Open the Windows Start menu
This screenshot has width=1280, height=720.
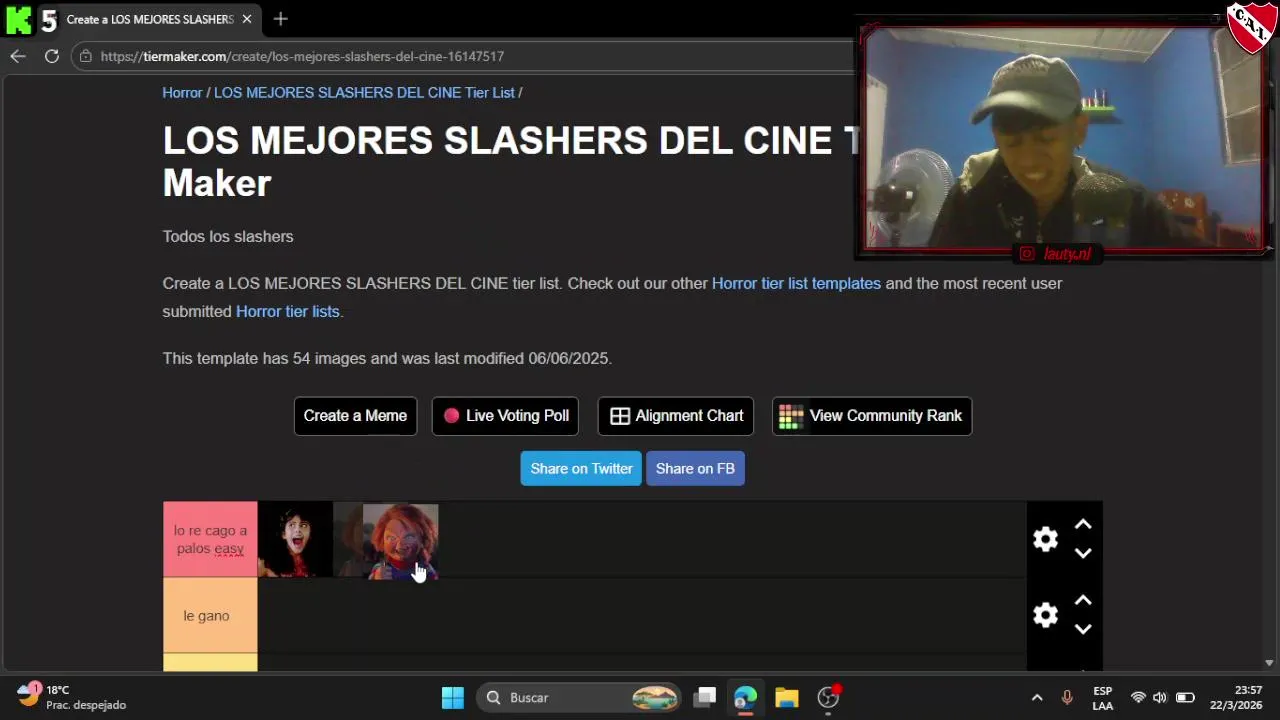453,698
